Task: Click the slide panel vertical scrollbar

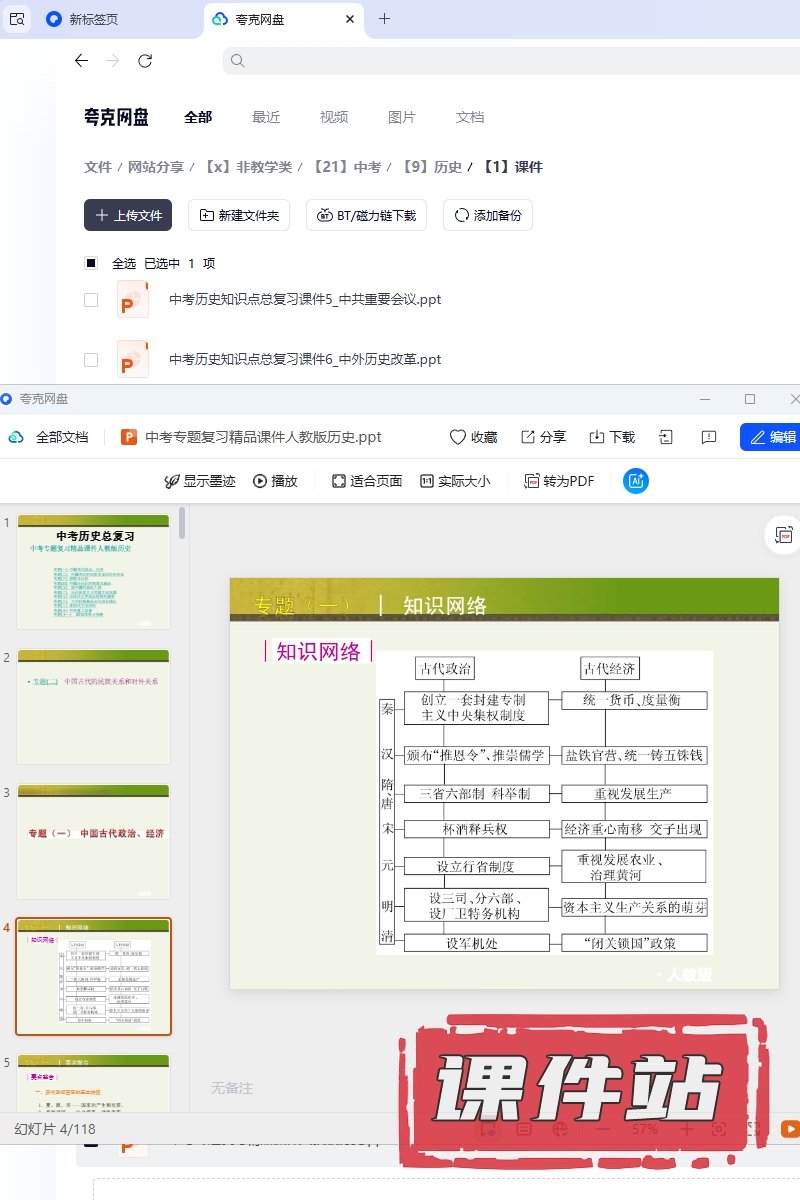Action: [182, 524]
